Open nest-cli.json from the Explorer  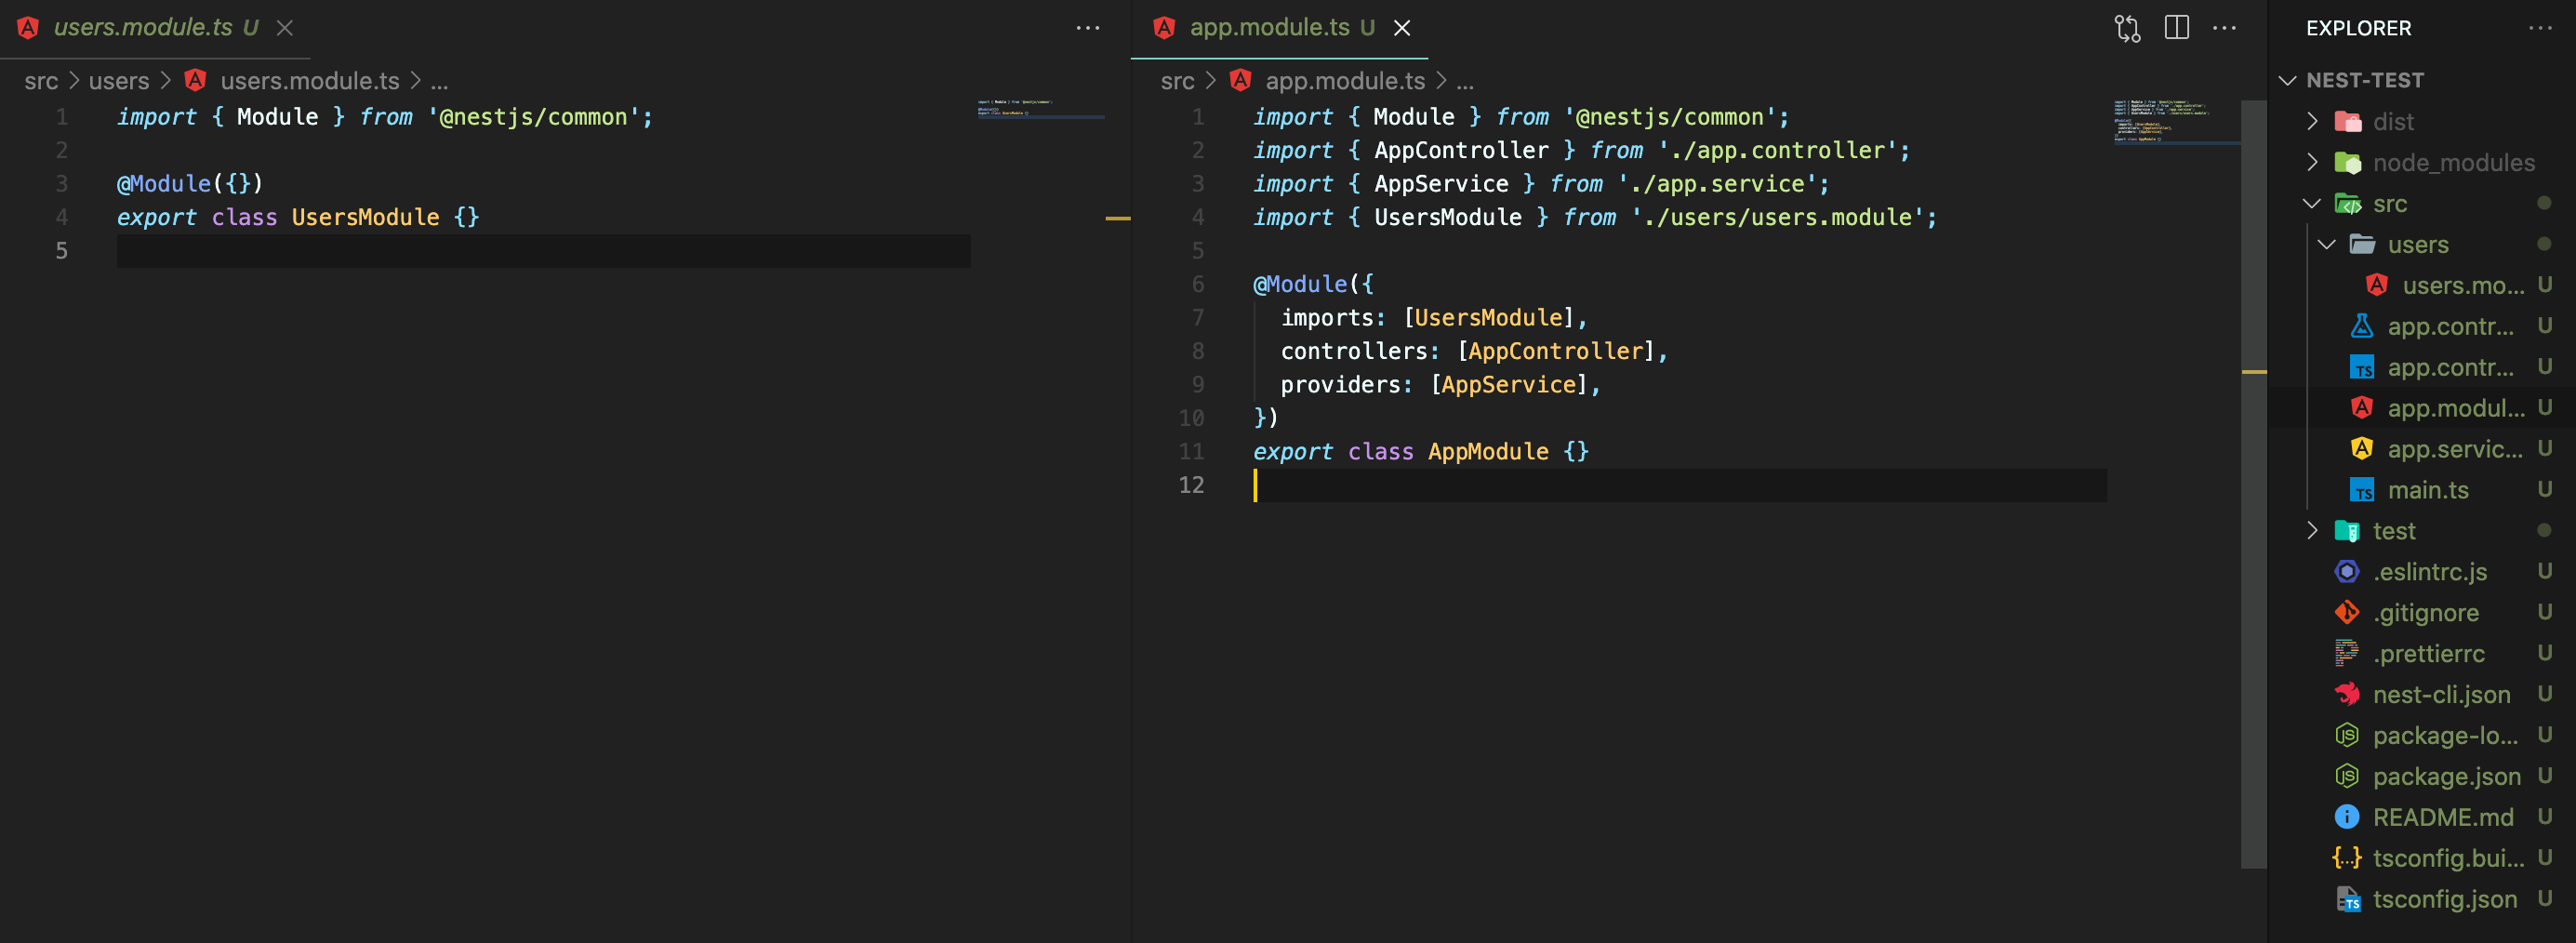click(2441, 694)
